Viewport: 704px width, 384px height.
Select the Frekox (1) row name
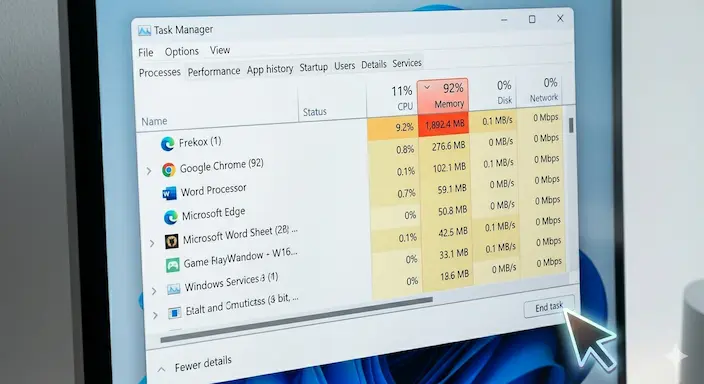coord(200,142)
